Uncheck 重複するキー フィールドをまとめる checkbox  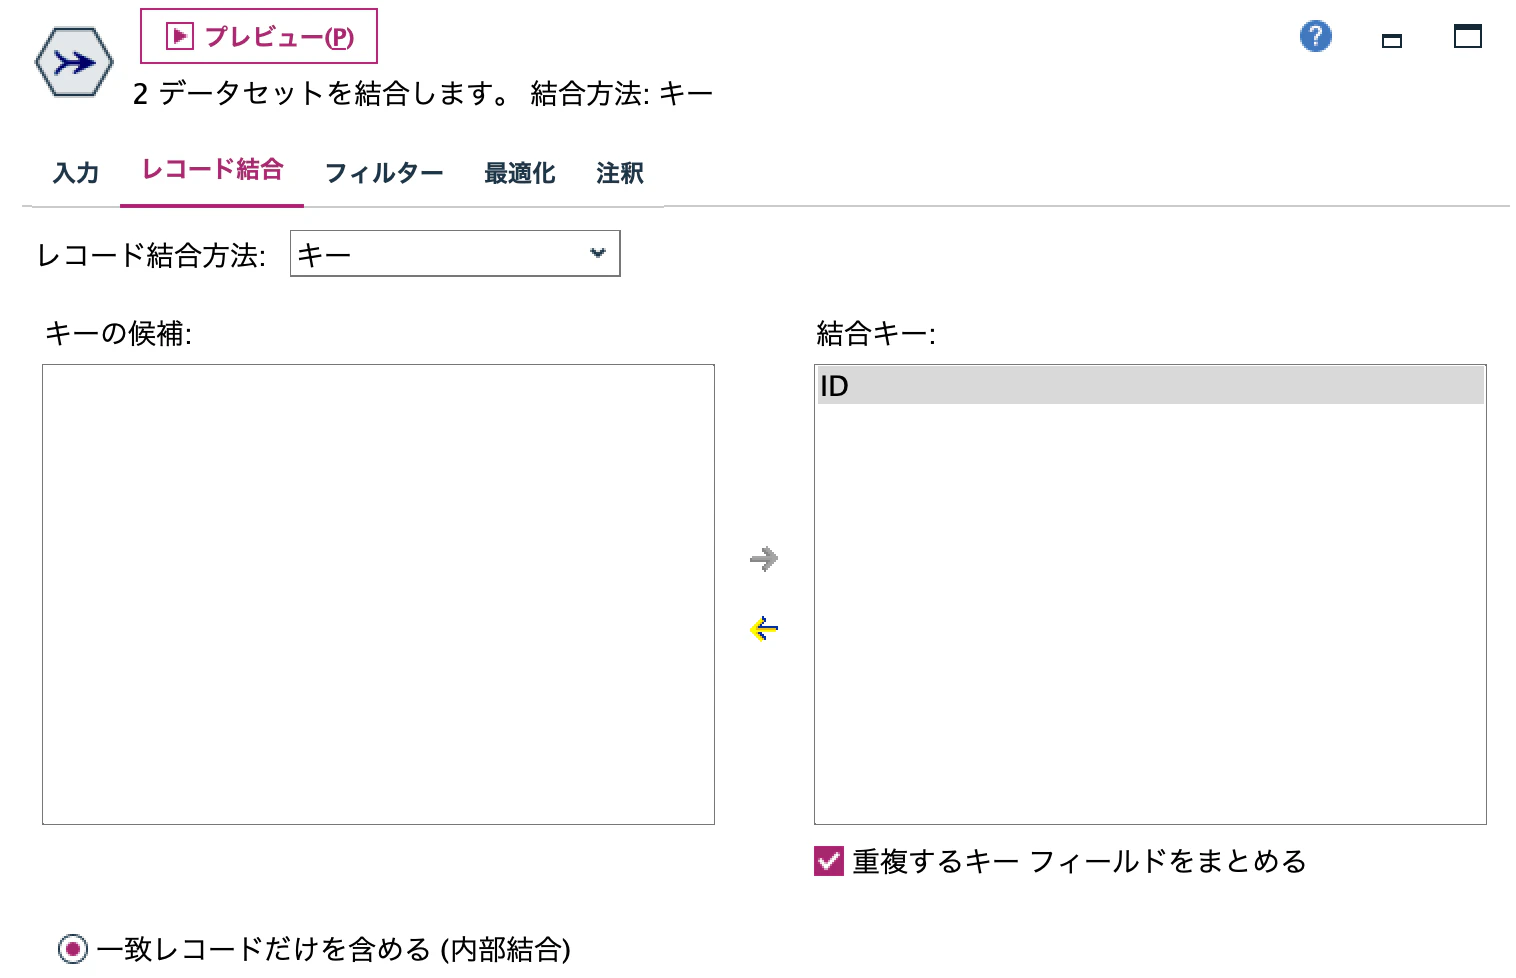829,861
